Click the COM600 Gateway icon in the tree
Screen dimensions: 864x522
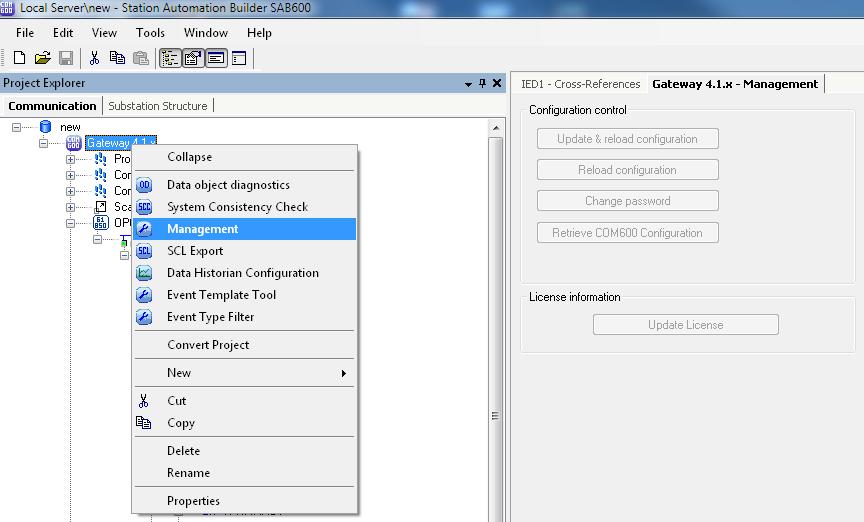coord(74,143)
